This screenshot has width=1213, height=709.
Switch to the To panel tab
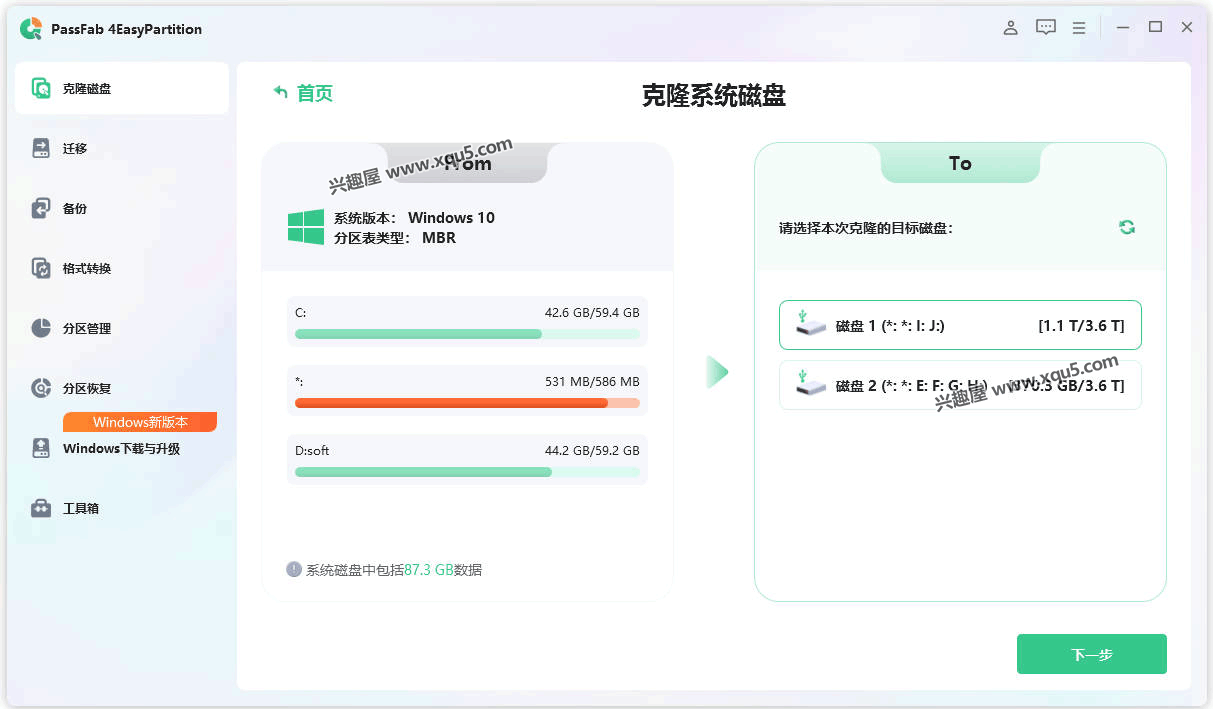point(959,163)
